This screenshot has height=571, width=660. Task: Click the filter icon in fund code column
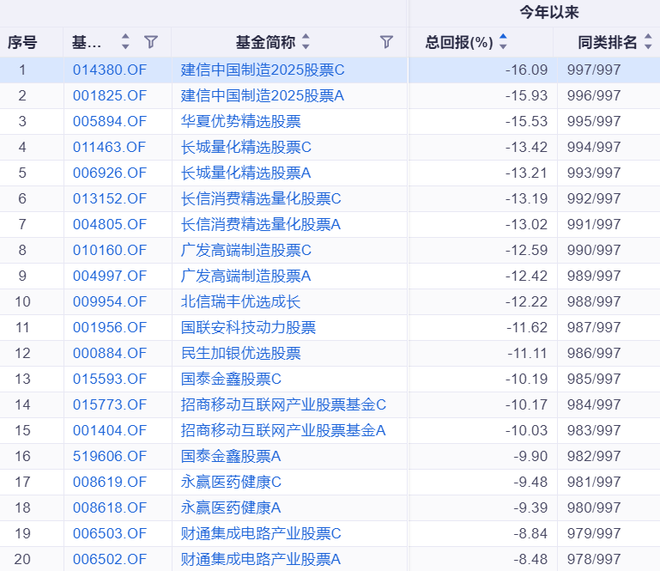coord(151,42)
